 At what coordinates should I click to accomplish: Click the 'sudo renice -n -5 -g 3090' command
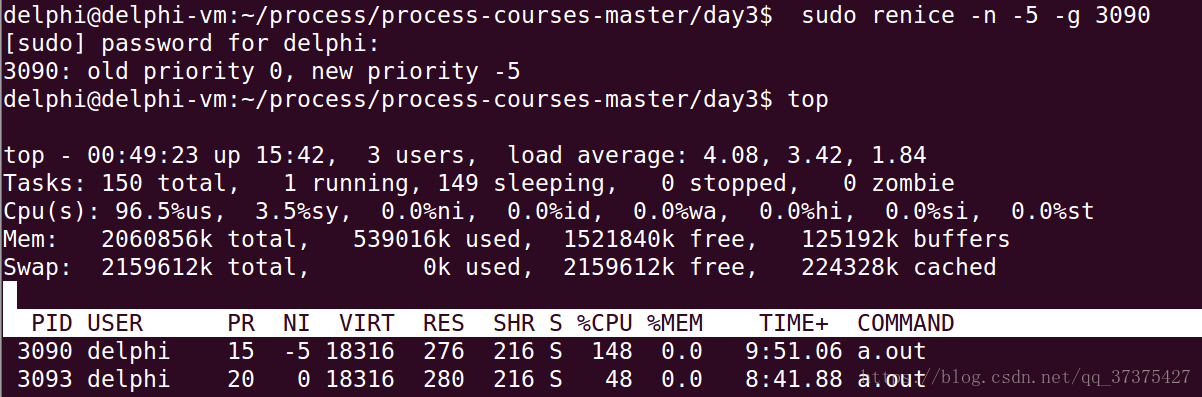click(976, 15)
